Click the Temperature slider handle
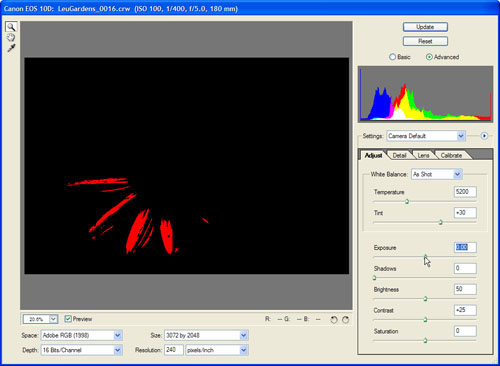This screenshot has width=500, height=366. click(x=407, y=202)
